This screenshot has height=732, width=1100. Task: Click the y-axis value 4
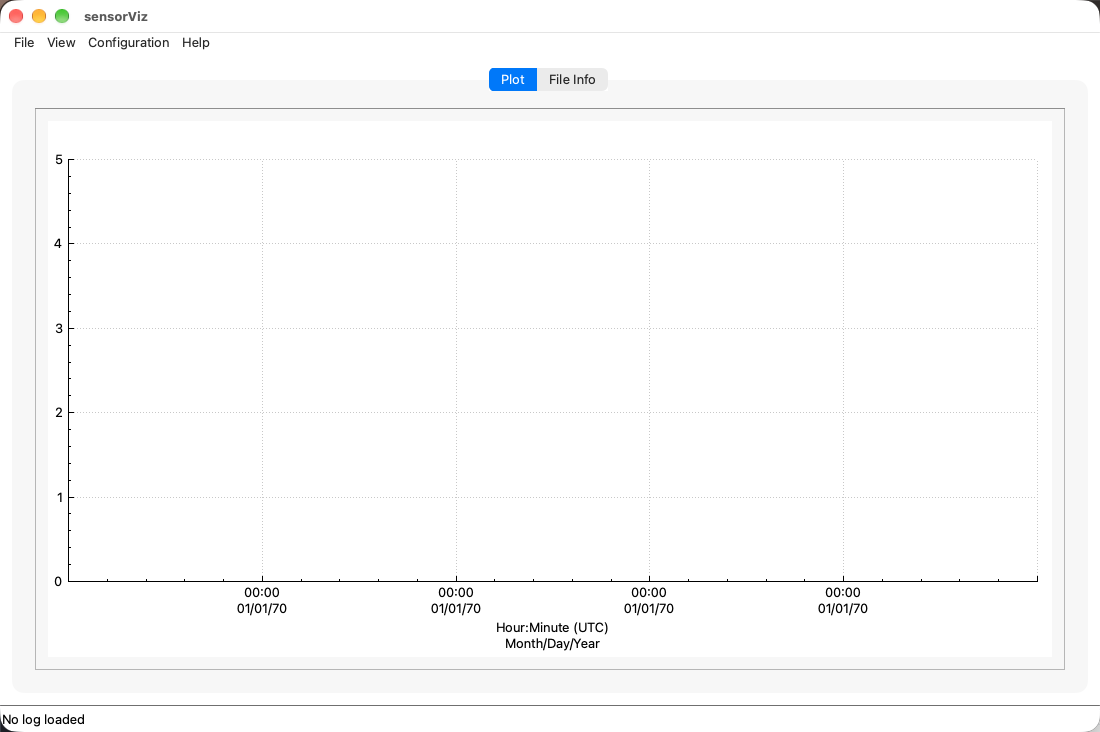[58, 244]
